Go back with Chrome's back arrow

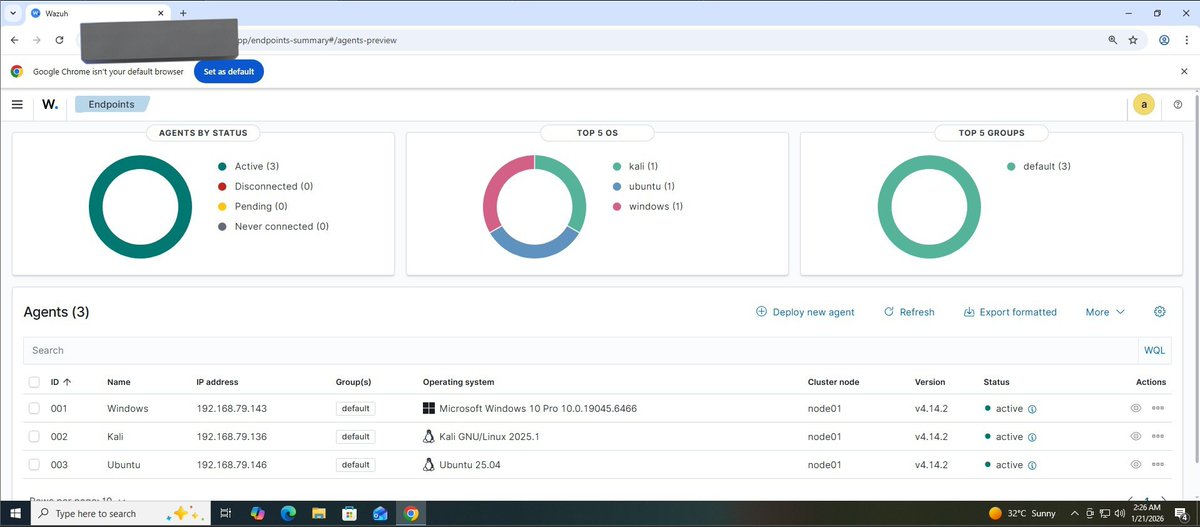[x=15, y=40]
